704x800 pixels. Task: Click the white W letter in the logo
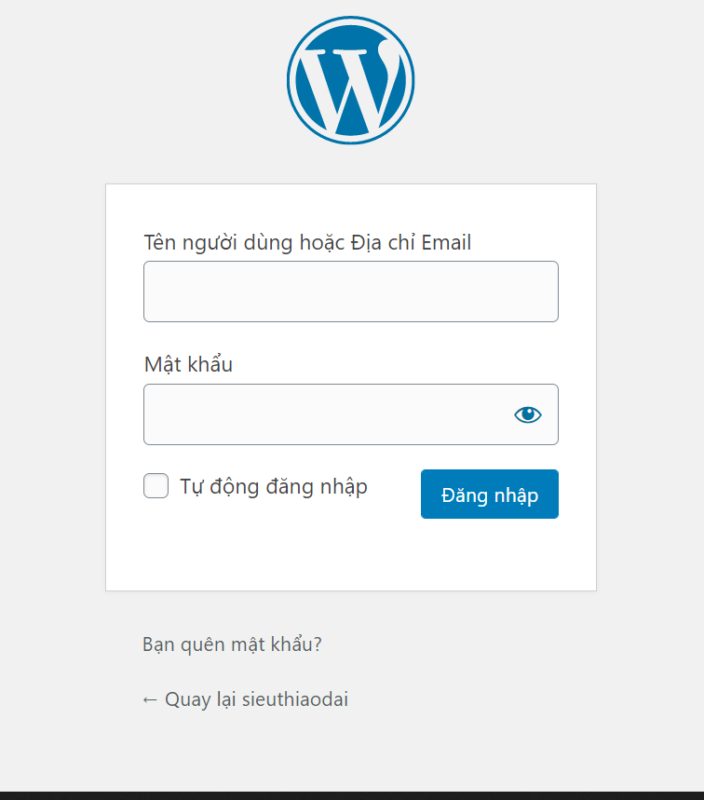click(350, 82)
